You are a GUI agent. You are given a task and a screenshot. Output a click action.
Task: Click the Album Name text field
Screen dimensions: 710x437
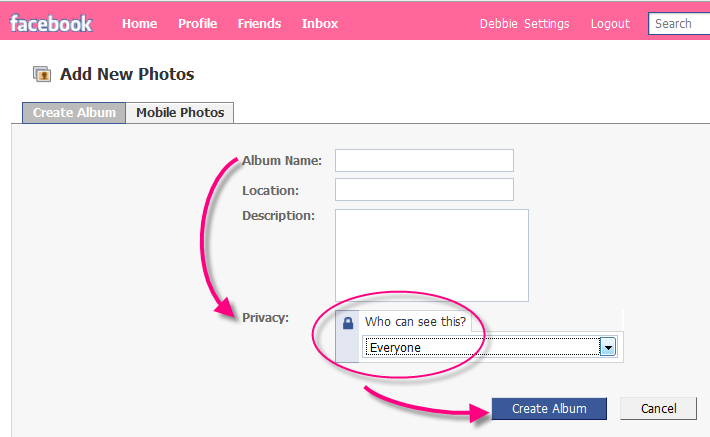point(424,160)
